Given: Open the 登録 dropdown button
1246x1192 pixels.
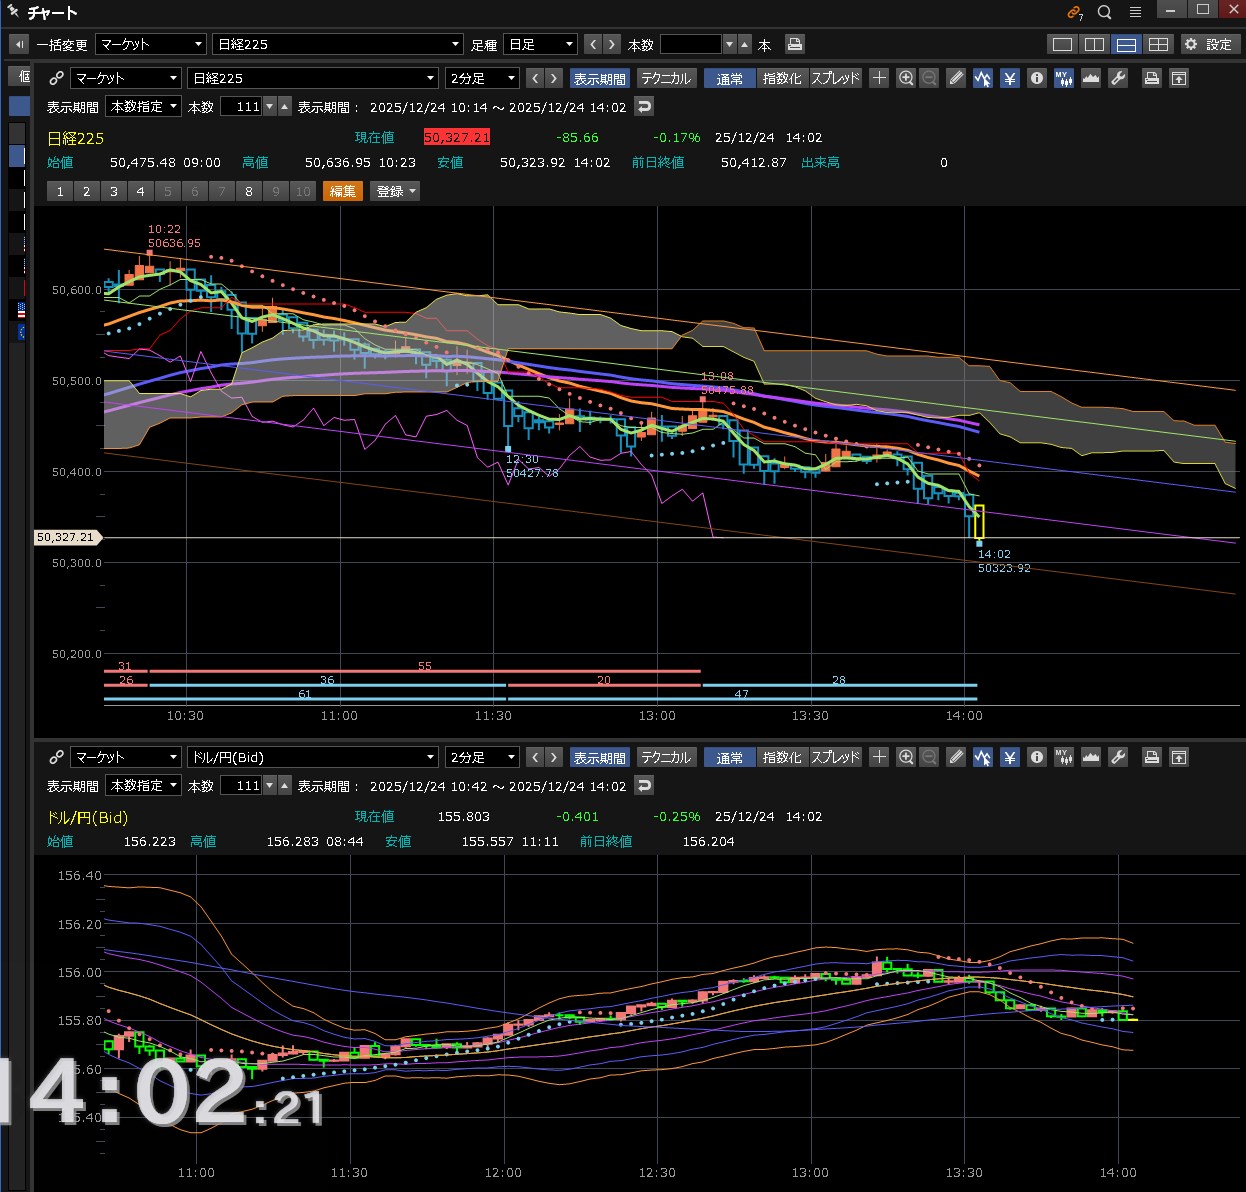Looking at the screenshot, I should click(395, 191).
